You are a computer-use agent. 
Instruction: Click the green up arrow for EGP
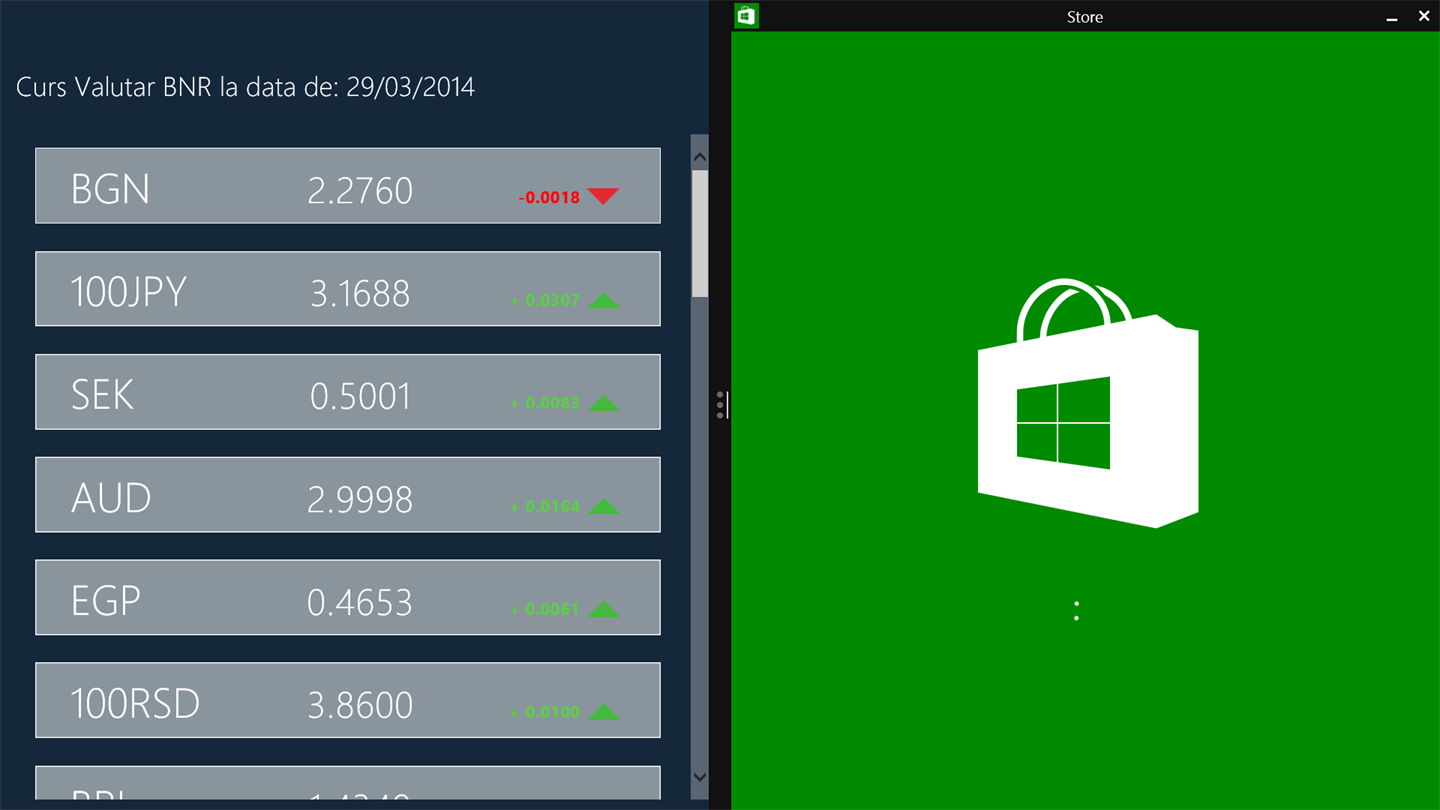tap(604, 609)
